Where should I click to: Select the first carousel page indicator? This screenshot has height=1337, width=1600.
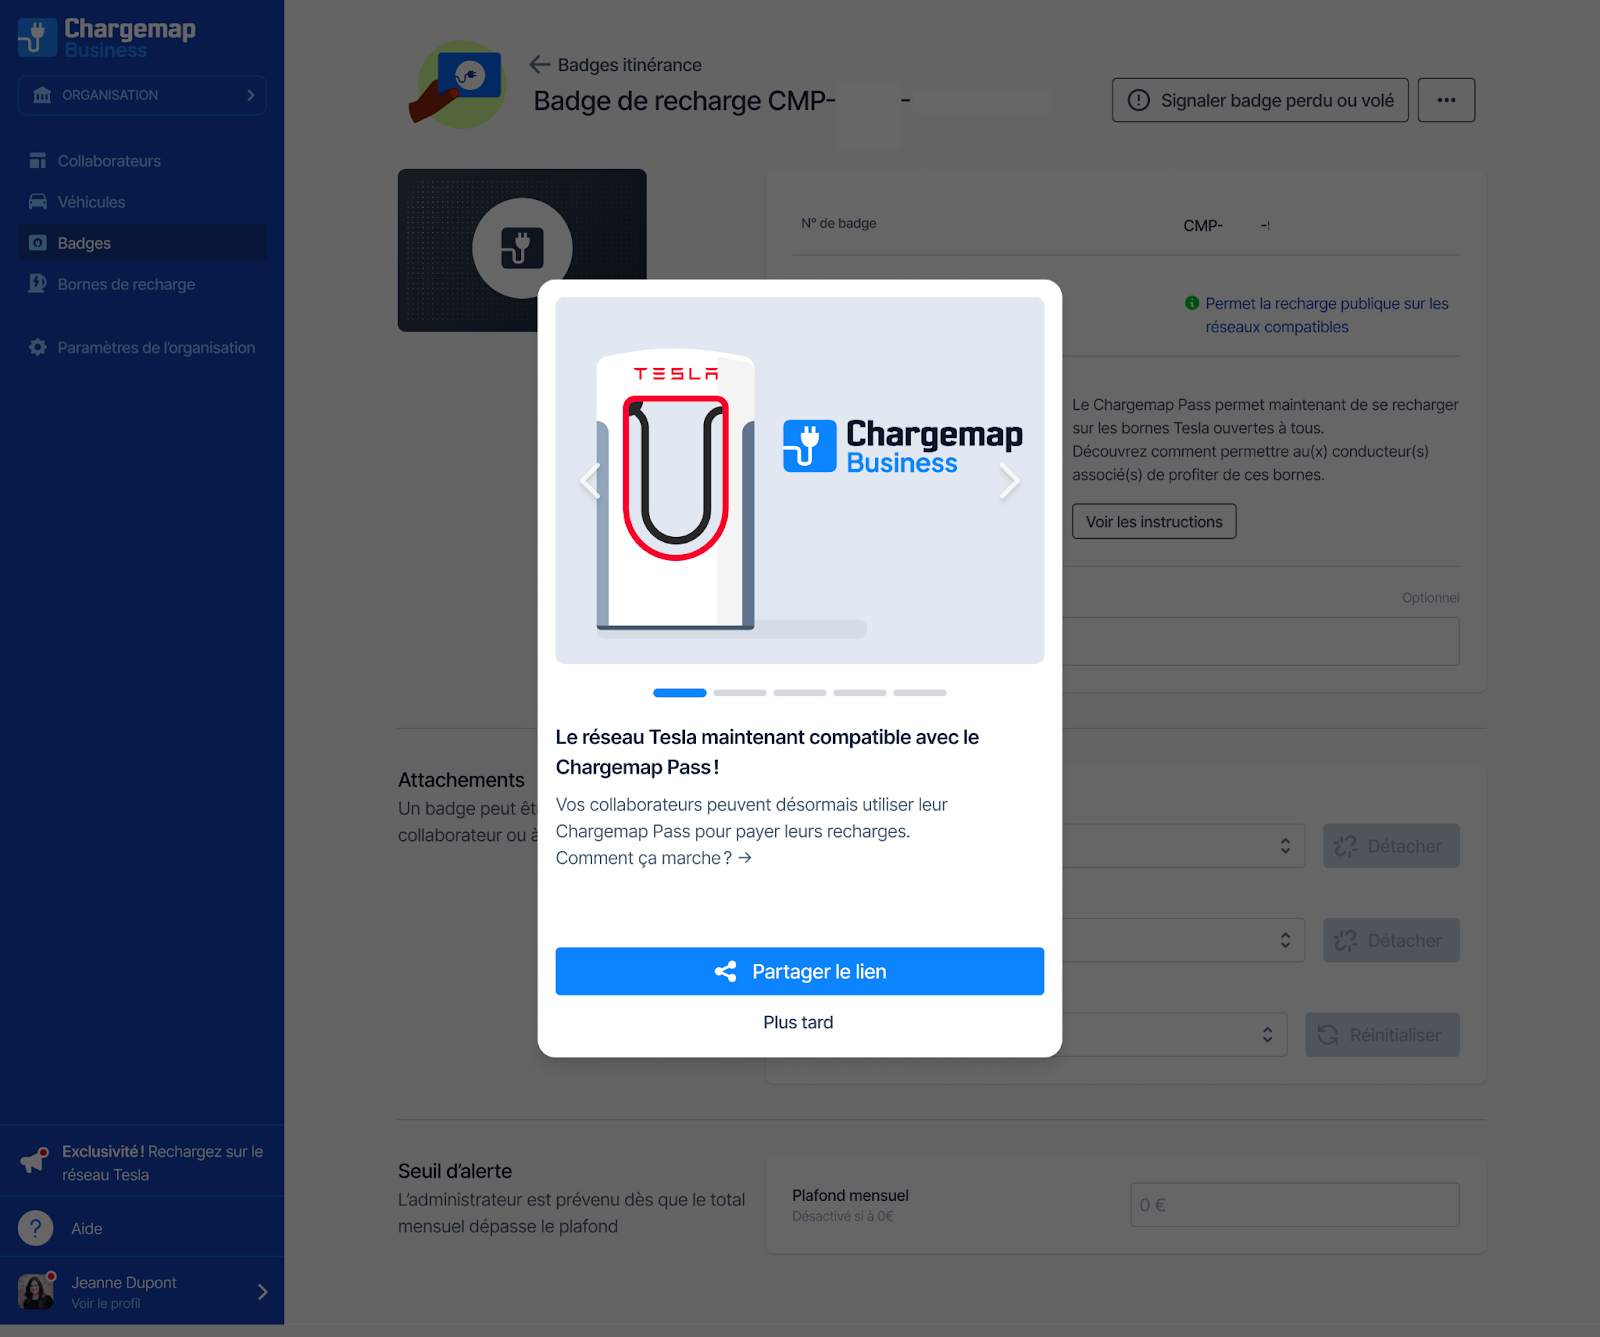pyautogui.click(x=680, y=693)
